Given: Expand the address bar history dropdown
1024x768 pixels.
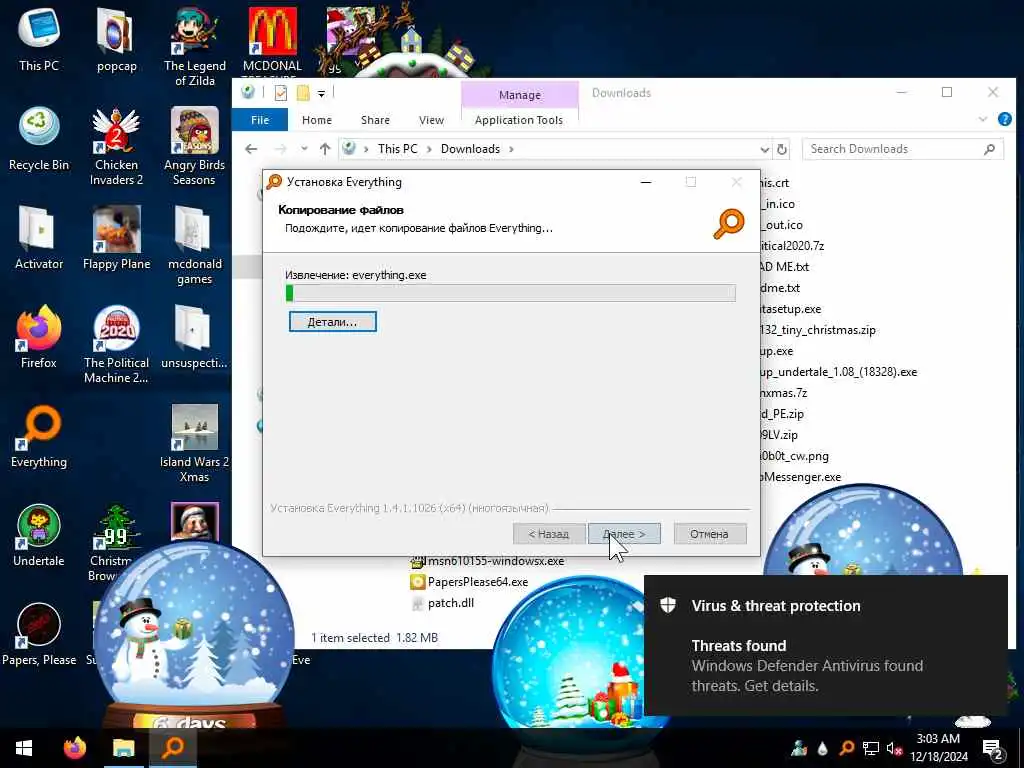Looking at the screenshot, I should [765, 150].
